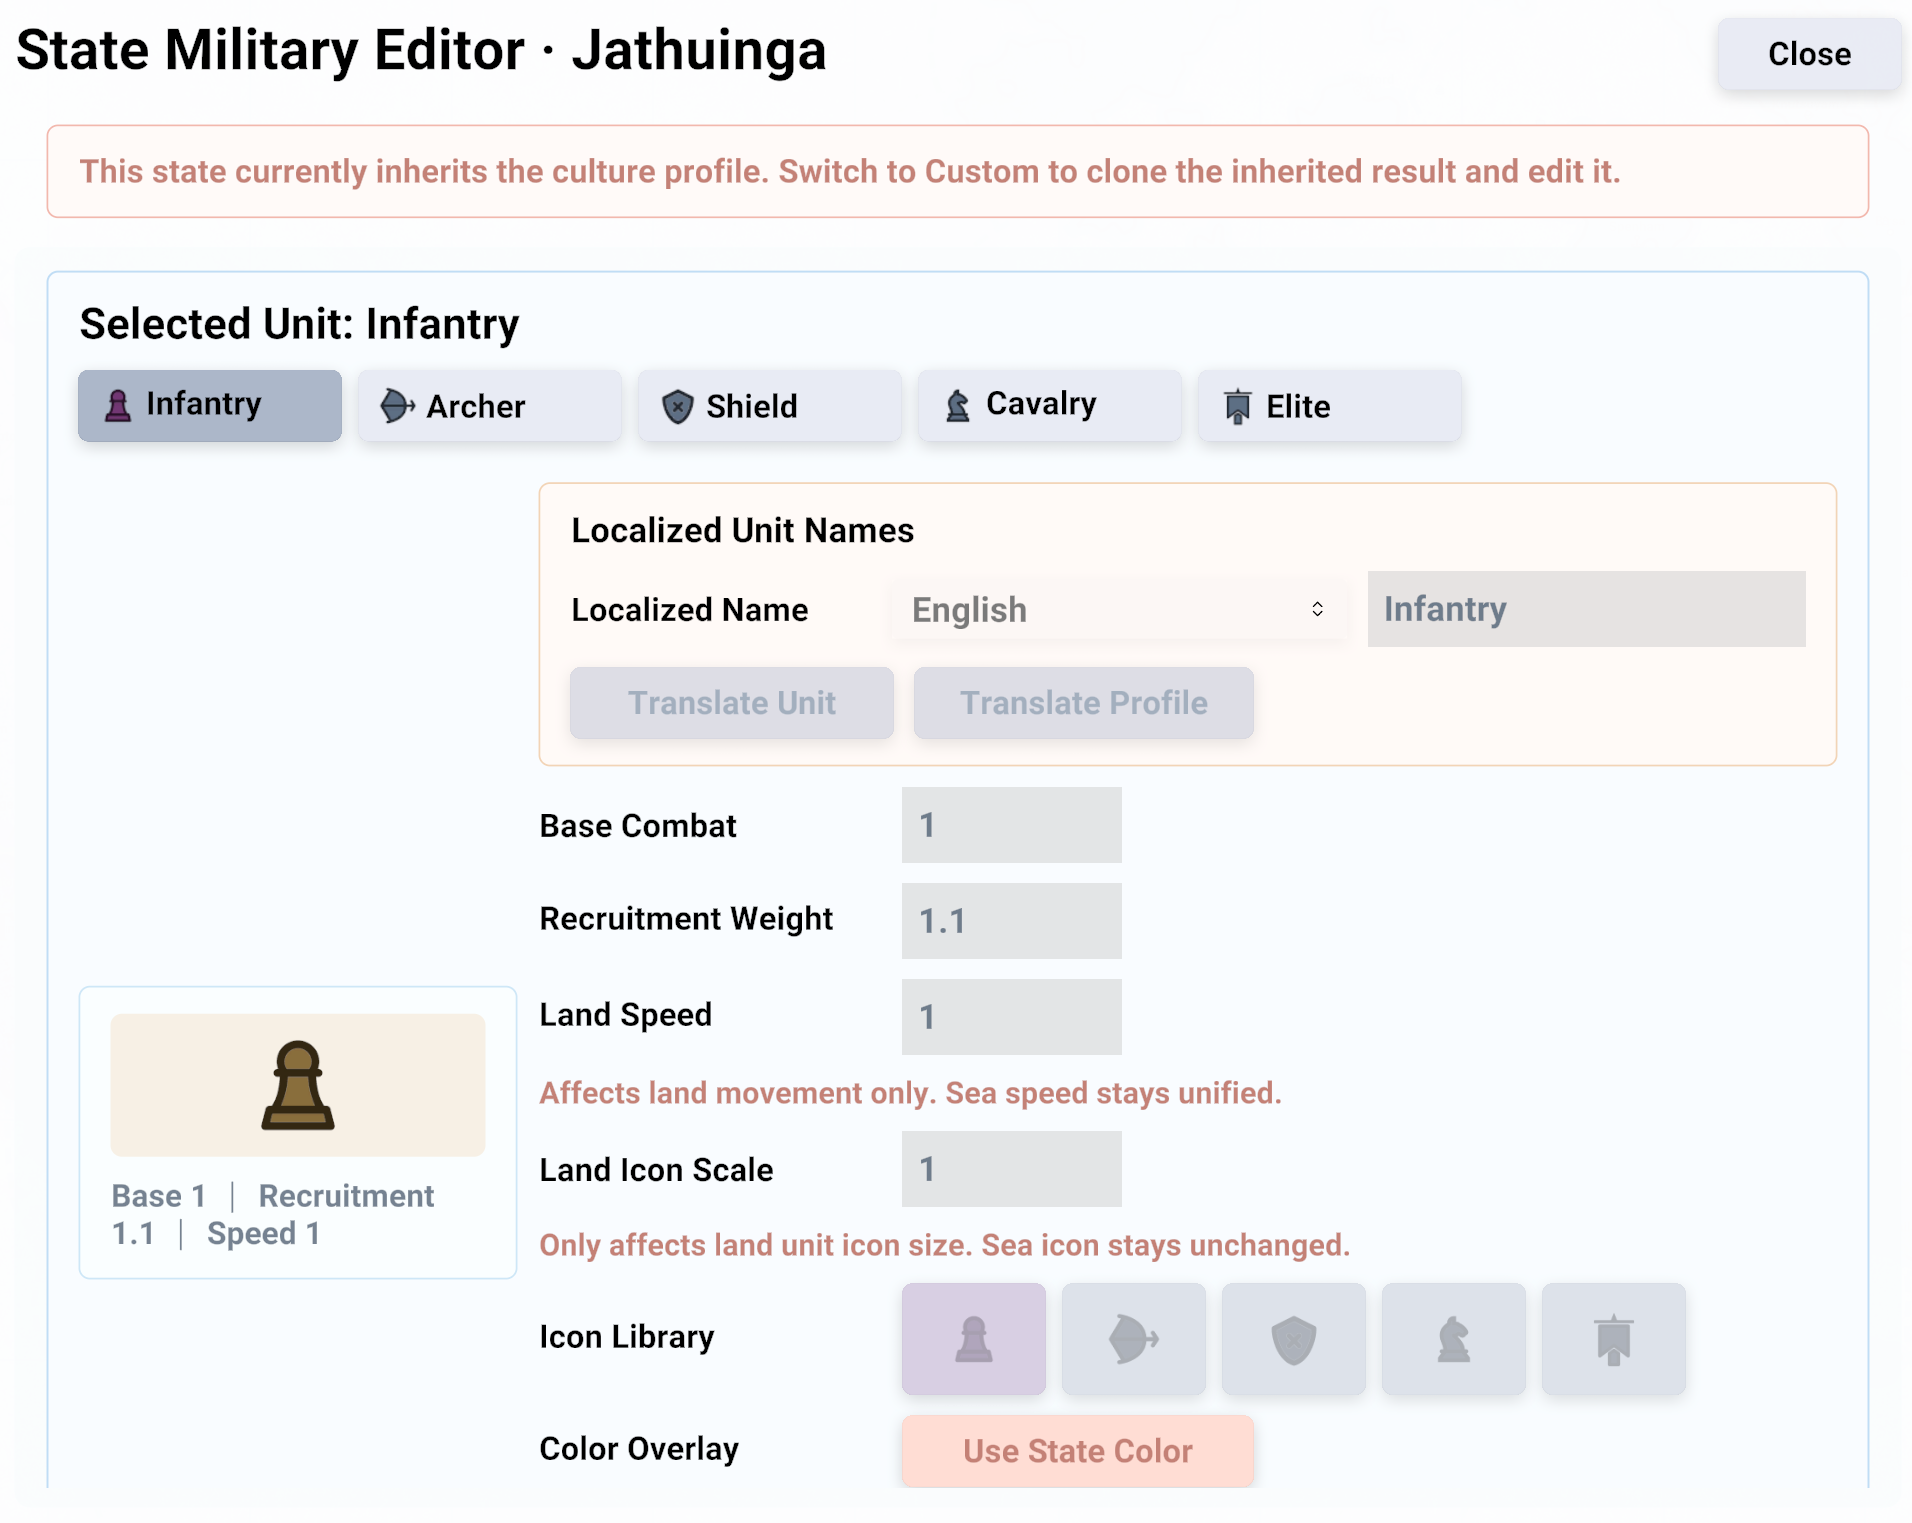Select the Elite unit tab

tap(1330, 406)
